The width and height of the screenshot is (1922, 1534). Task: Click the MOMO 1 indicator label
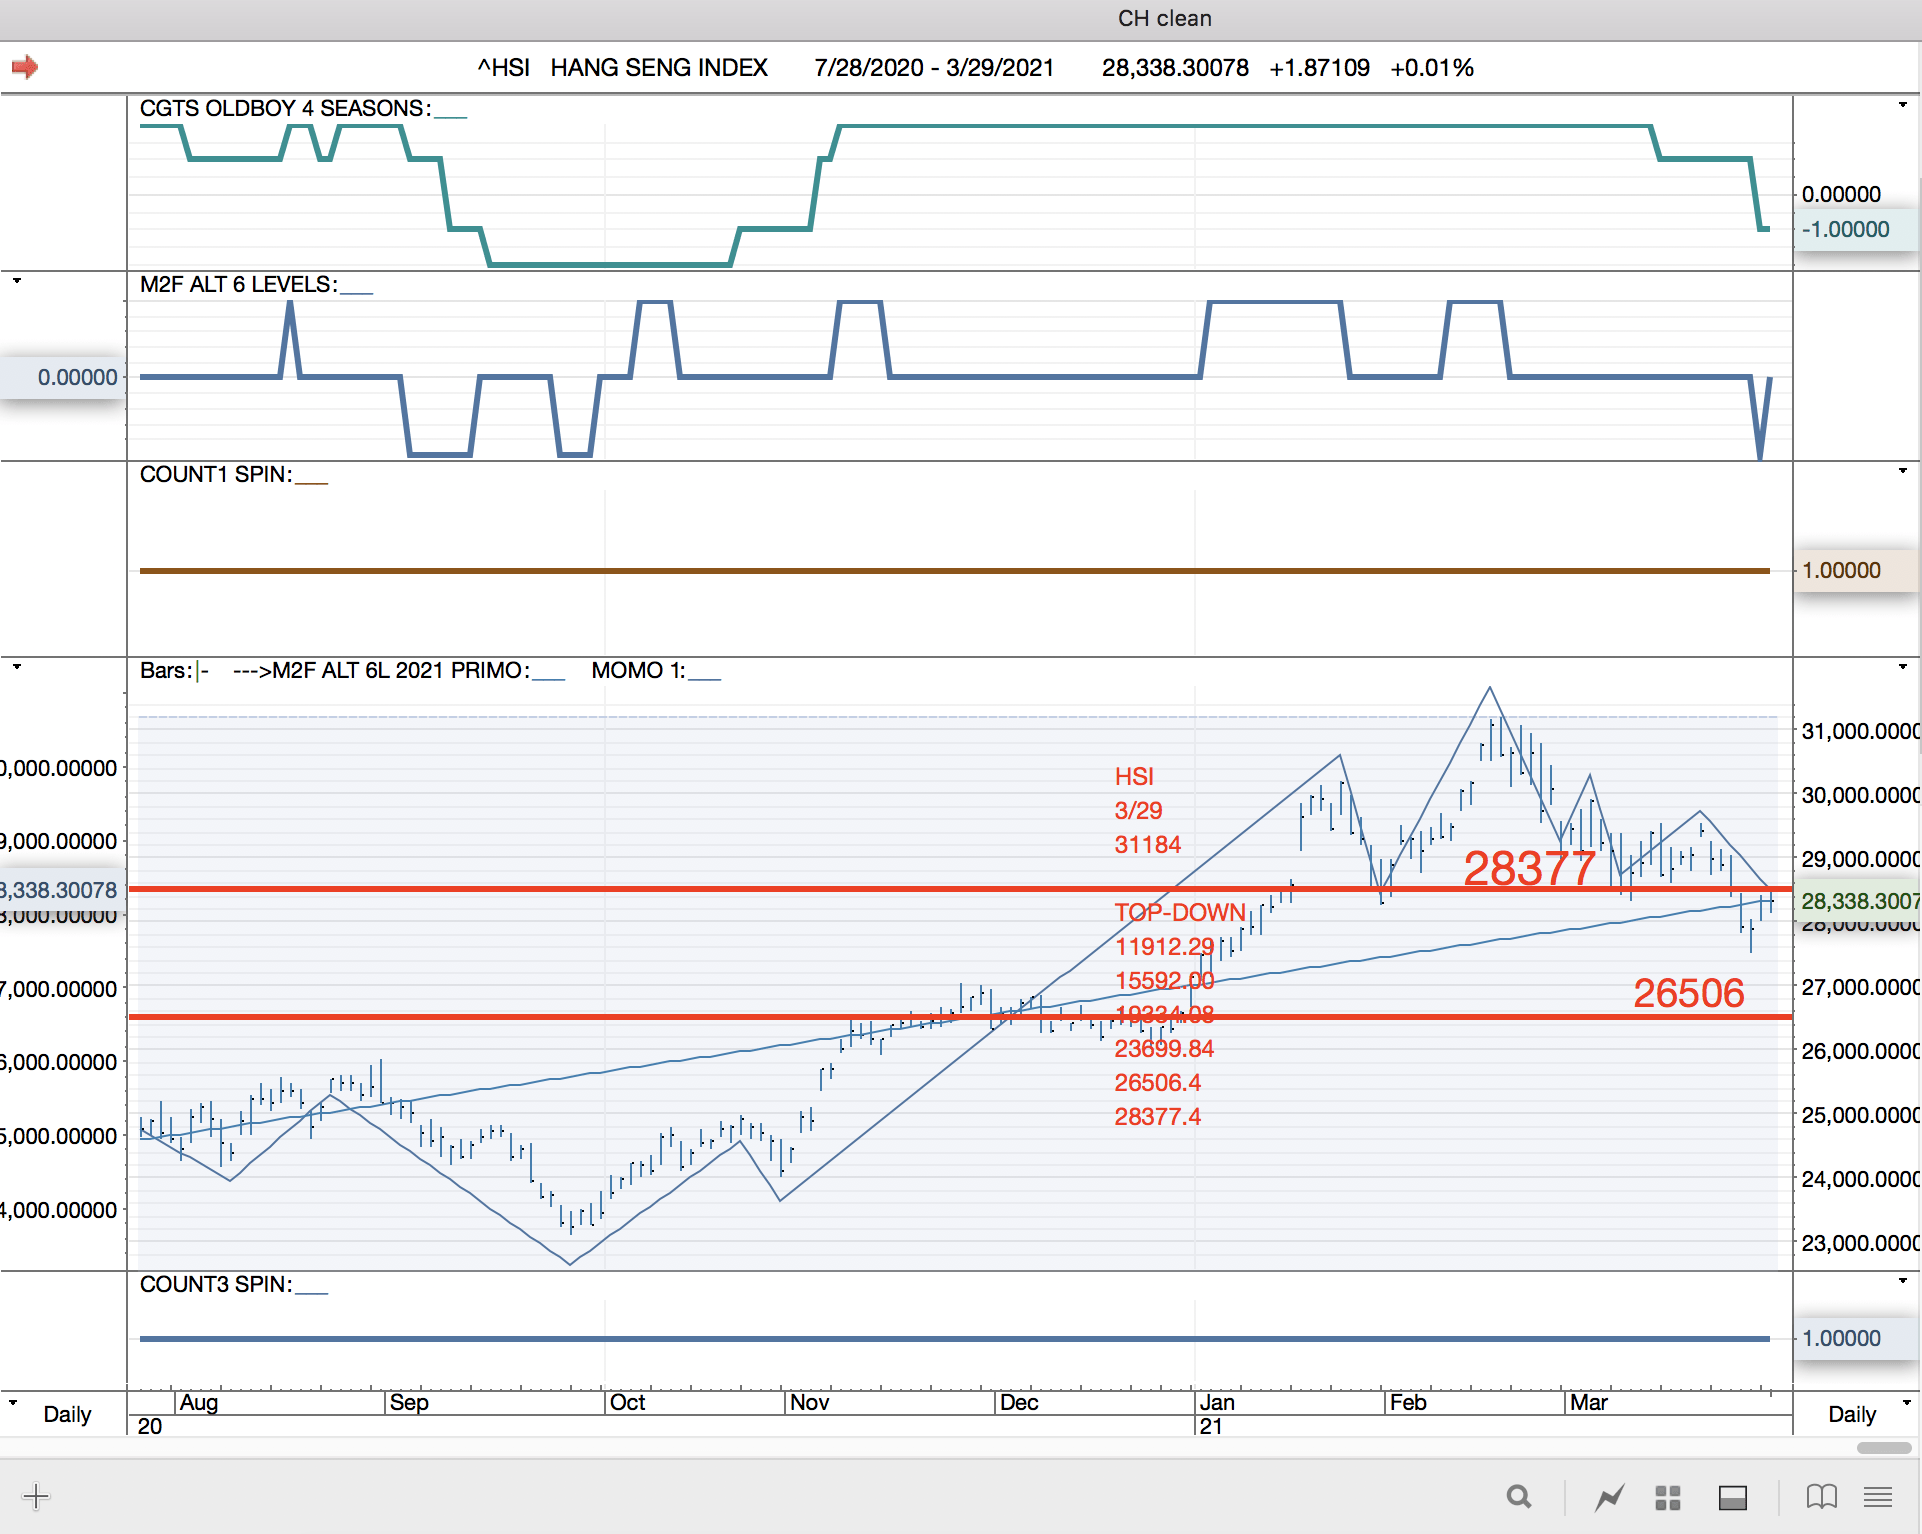639,670
